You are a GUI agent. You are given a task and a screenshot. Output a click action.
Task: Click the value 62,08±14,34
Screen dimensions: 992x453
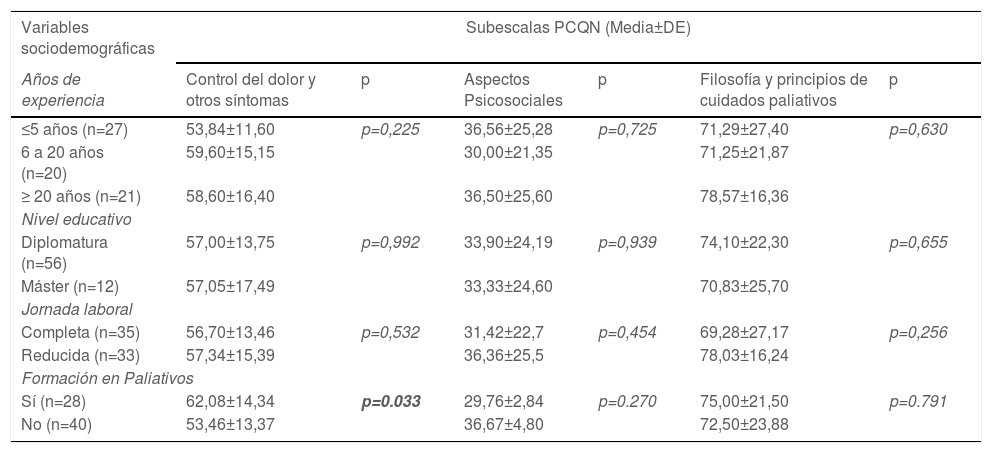(230, 400)
